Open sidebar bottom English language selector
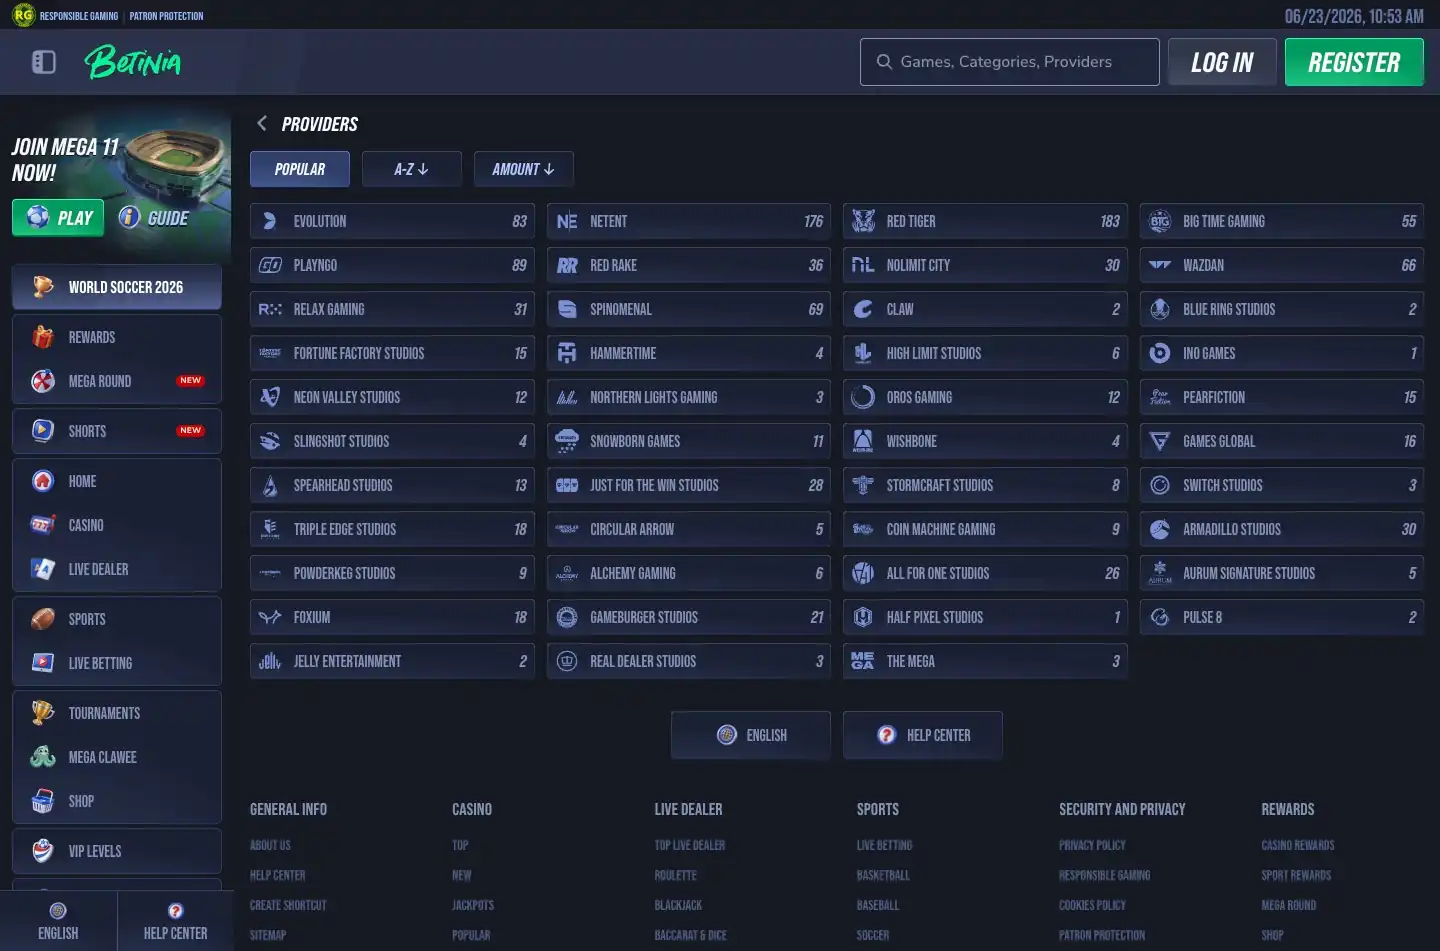The width and height of the screenshot is (1440, 951). (58, 921)
